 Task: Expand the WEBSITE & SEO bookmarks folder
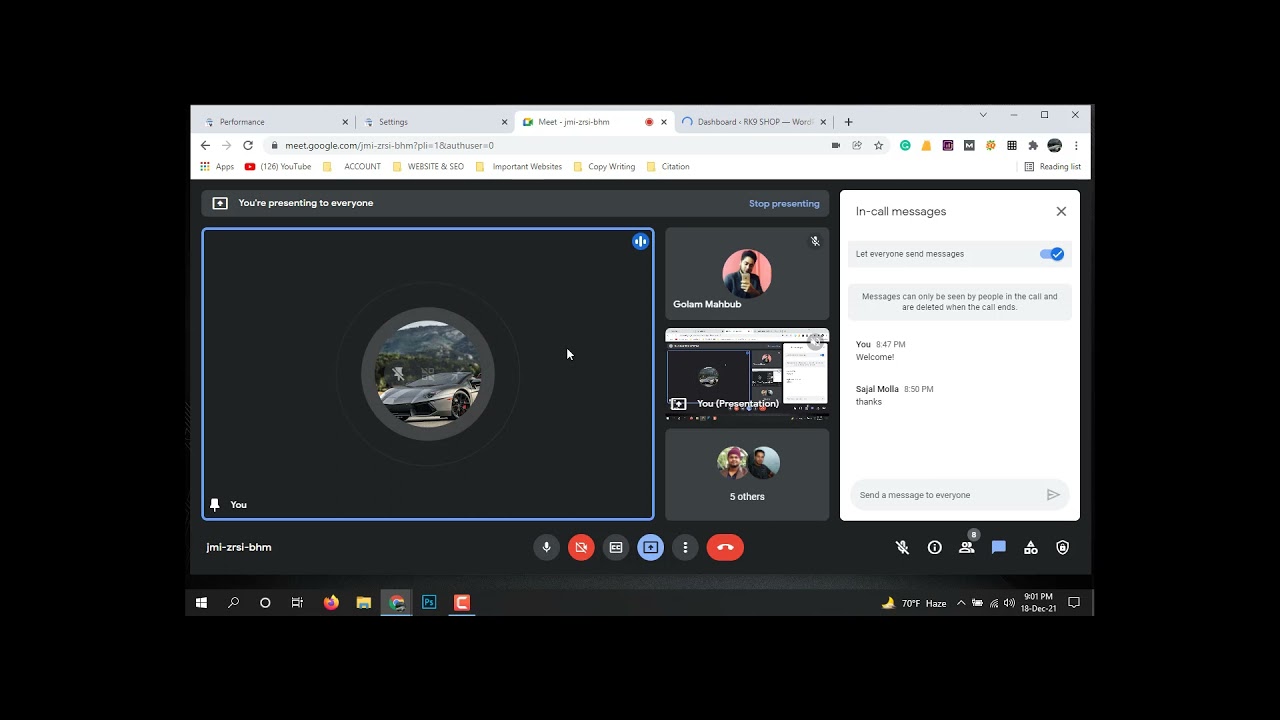428,167
